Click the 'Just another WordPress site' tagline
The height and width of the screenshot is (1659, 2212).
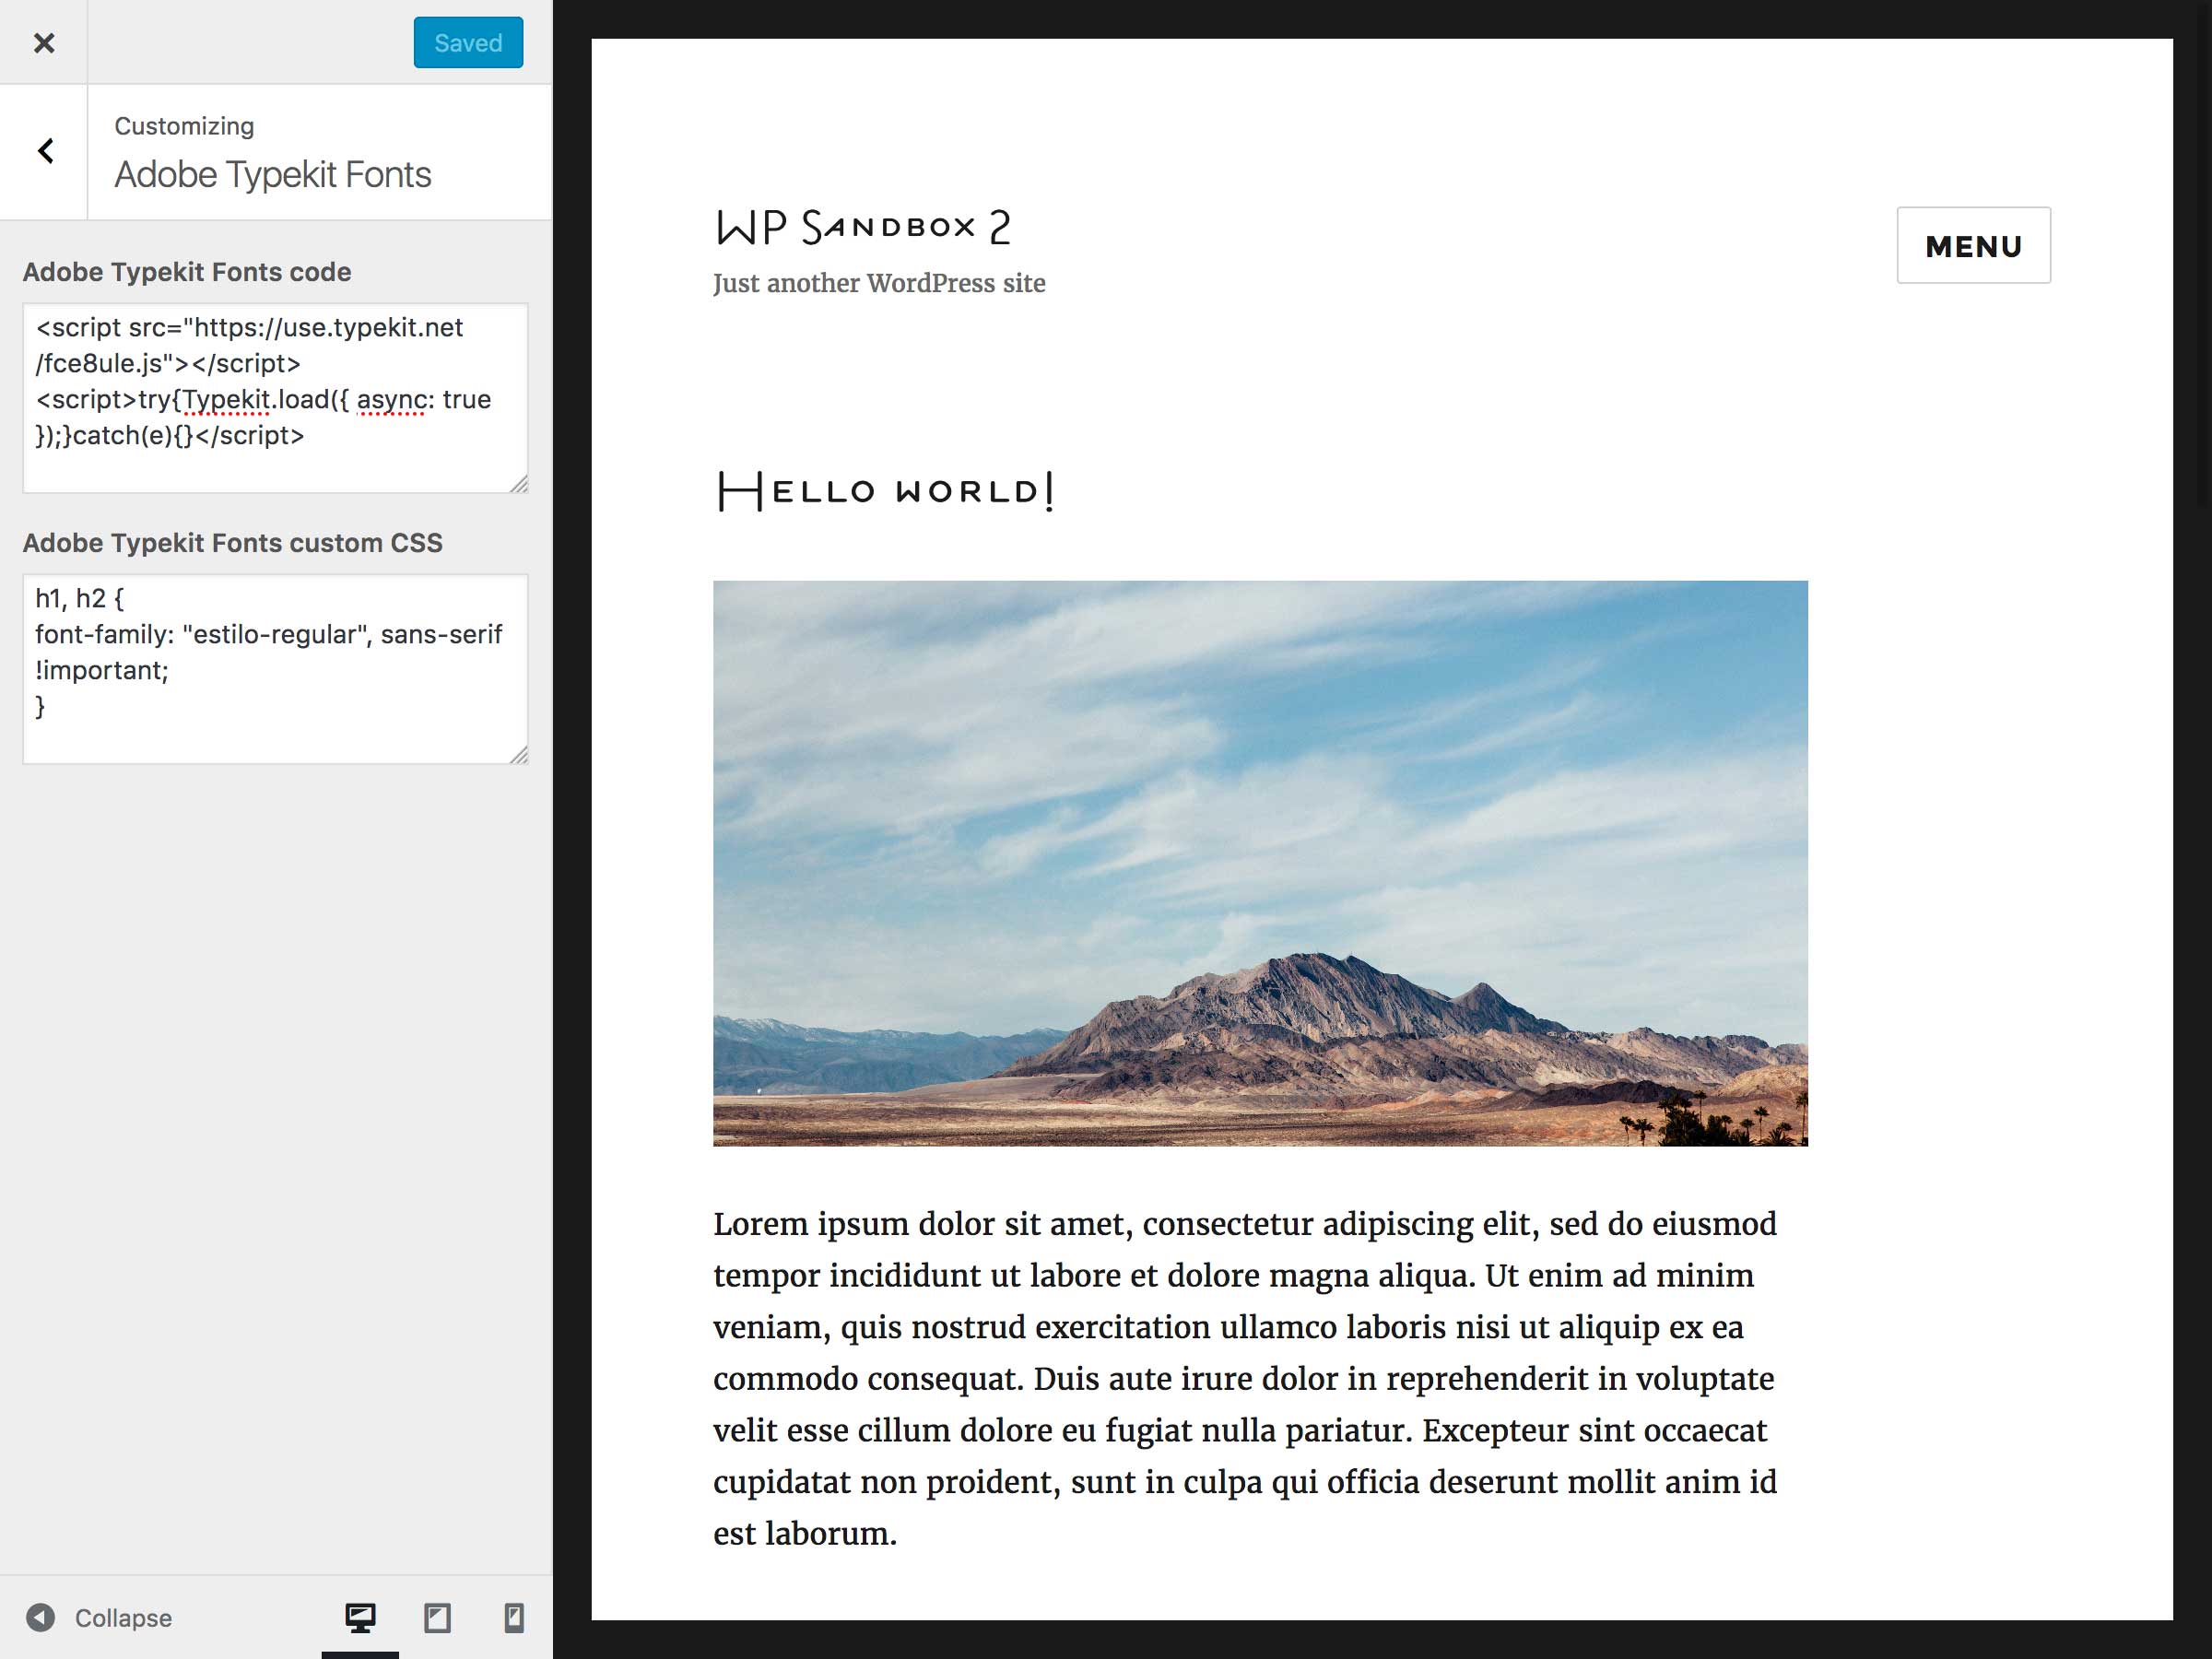(x=879, y=283)
